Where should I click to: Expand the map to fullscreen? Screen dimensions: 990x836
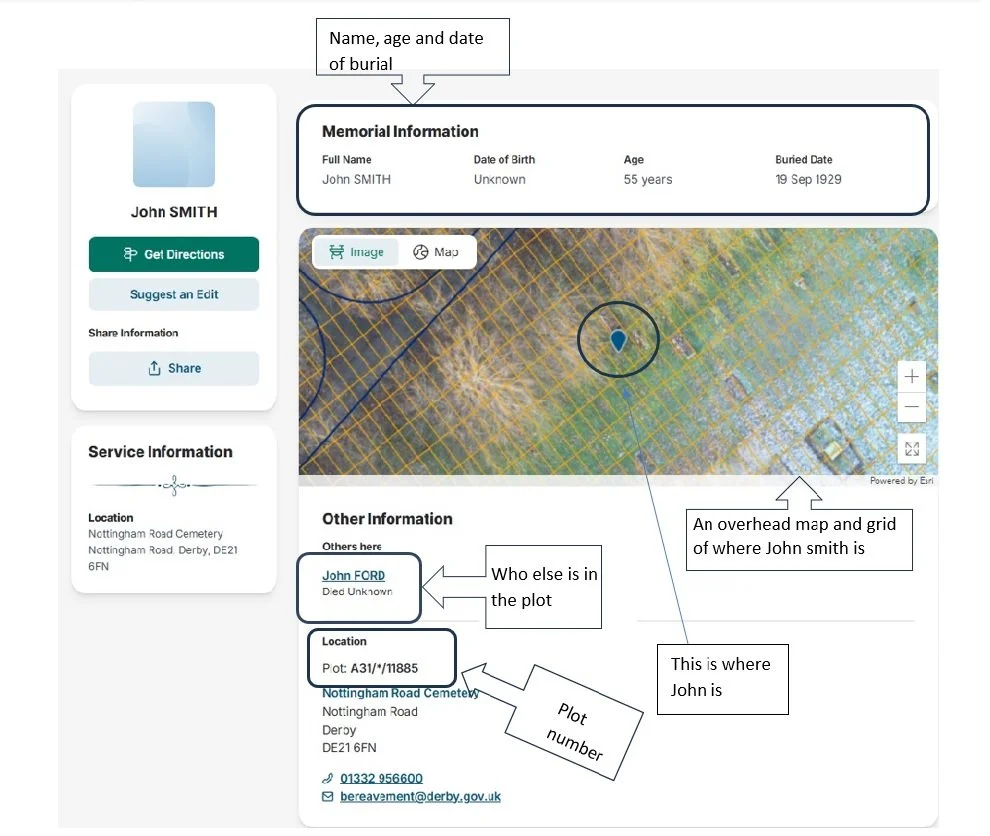tap(912, 449)
